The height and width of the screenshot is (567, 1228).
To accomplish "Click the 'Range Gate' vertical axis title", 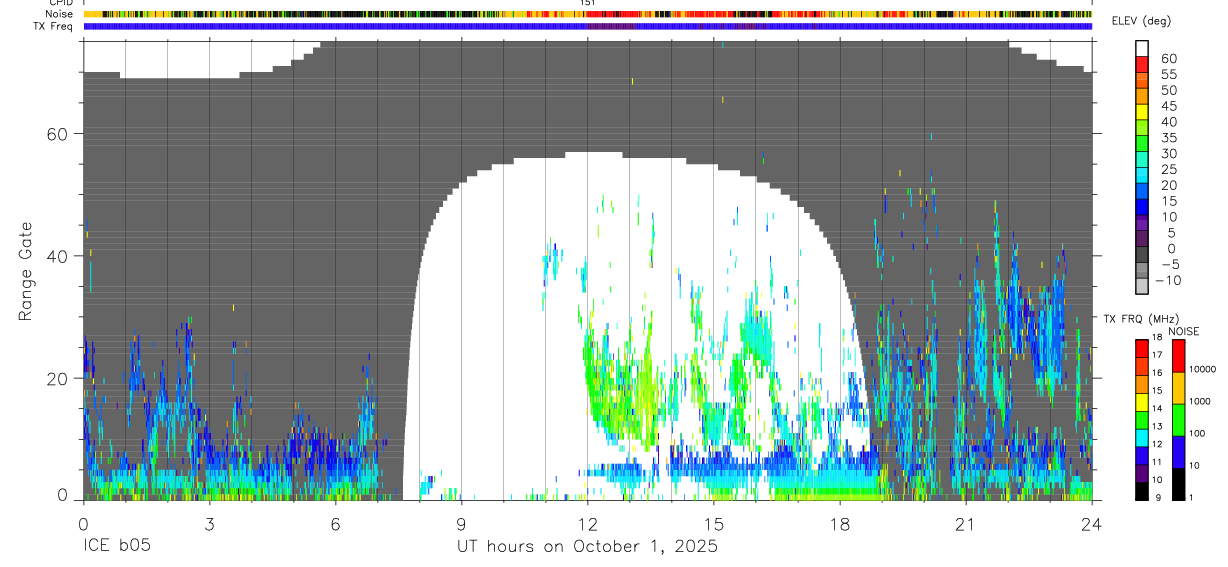I will [x=27, y=272].
